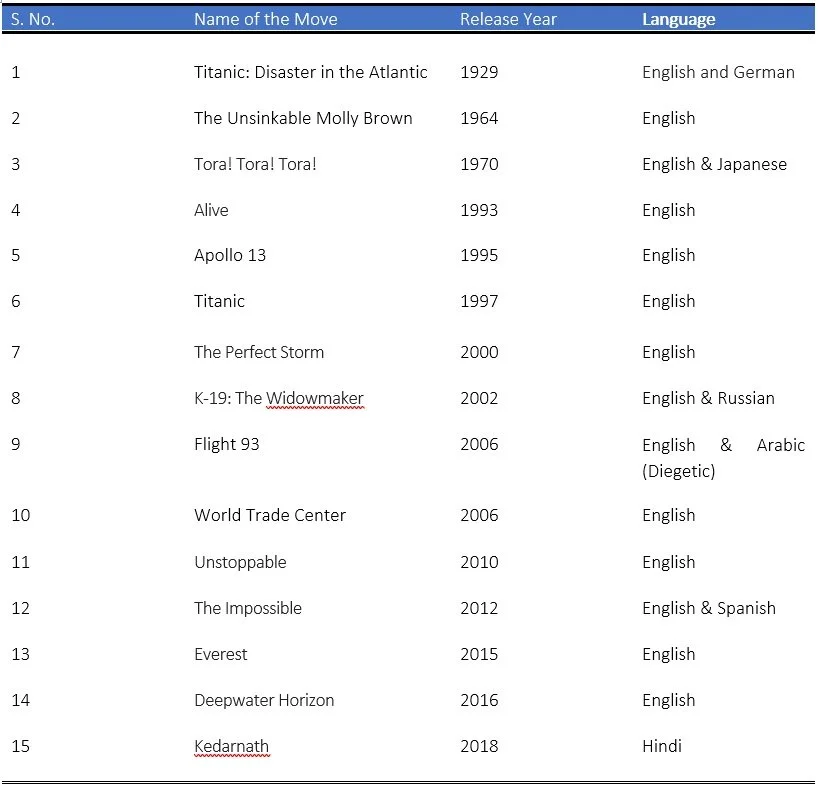Click the 'S. No.' column header
Image resolution: width=818 pixels, height=788 pixels.
pyautogui.click(x=32, y=19)
